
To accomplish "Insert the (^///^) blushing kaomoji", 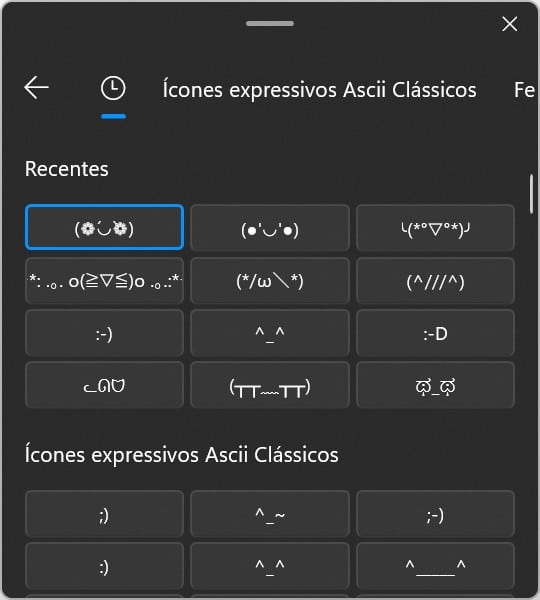I will pos(435,280).
